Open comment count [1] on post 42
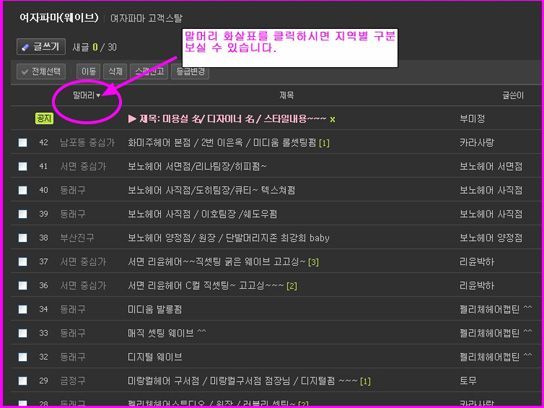The width and height of the screenshot is (544, 408). point(324,143)
